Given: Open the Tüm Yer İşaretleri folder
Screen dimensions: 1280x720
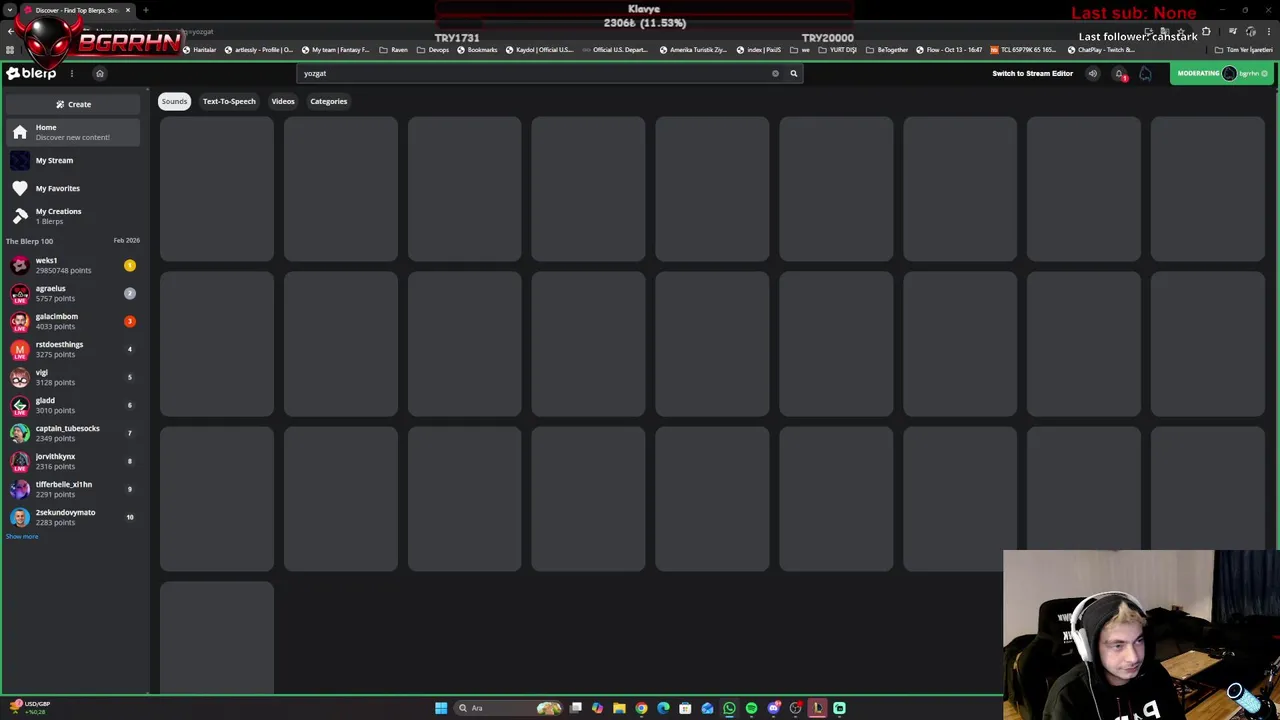Looking at the screenshot, I should 1244,50.
